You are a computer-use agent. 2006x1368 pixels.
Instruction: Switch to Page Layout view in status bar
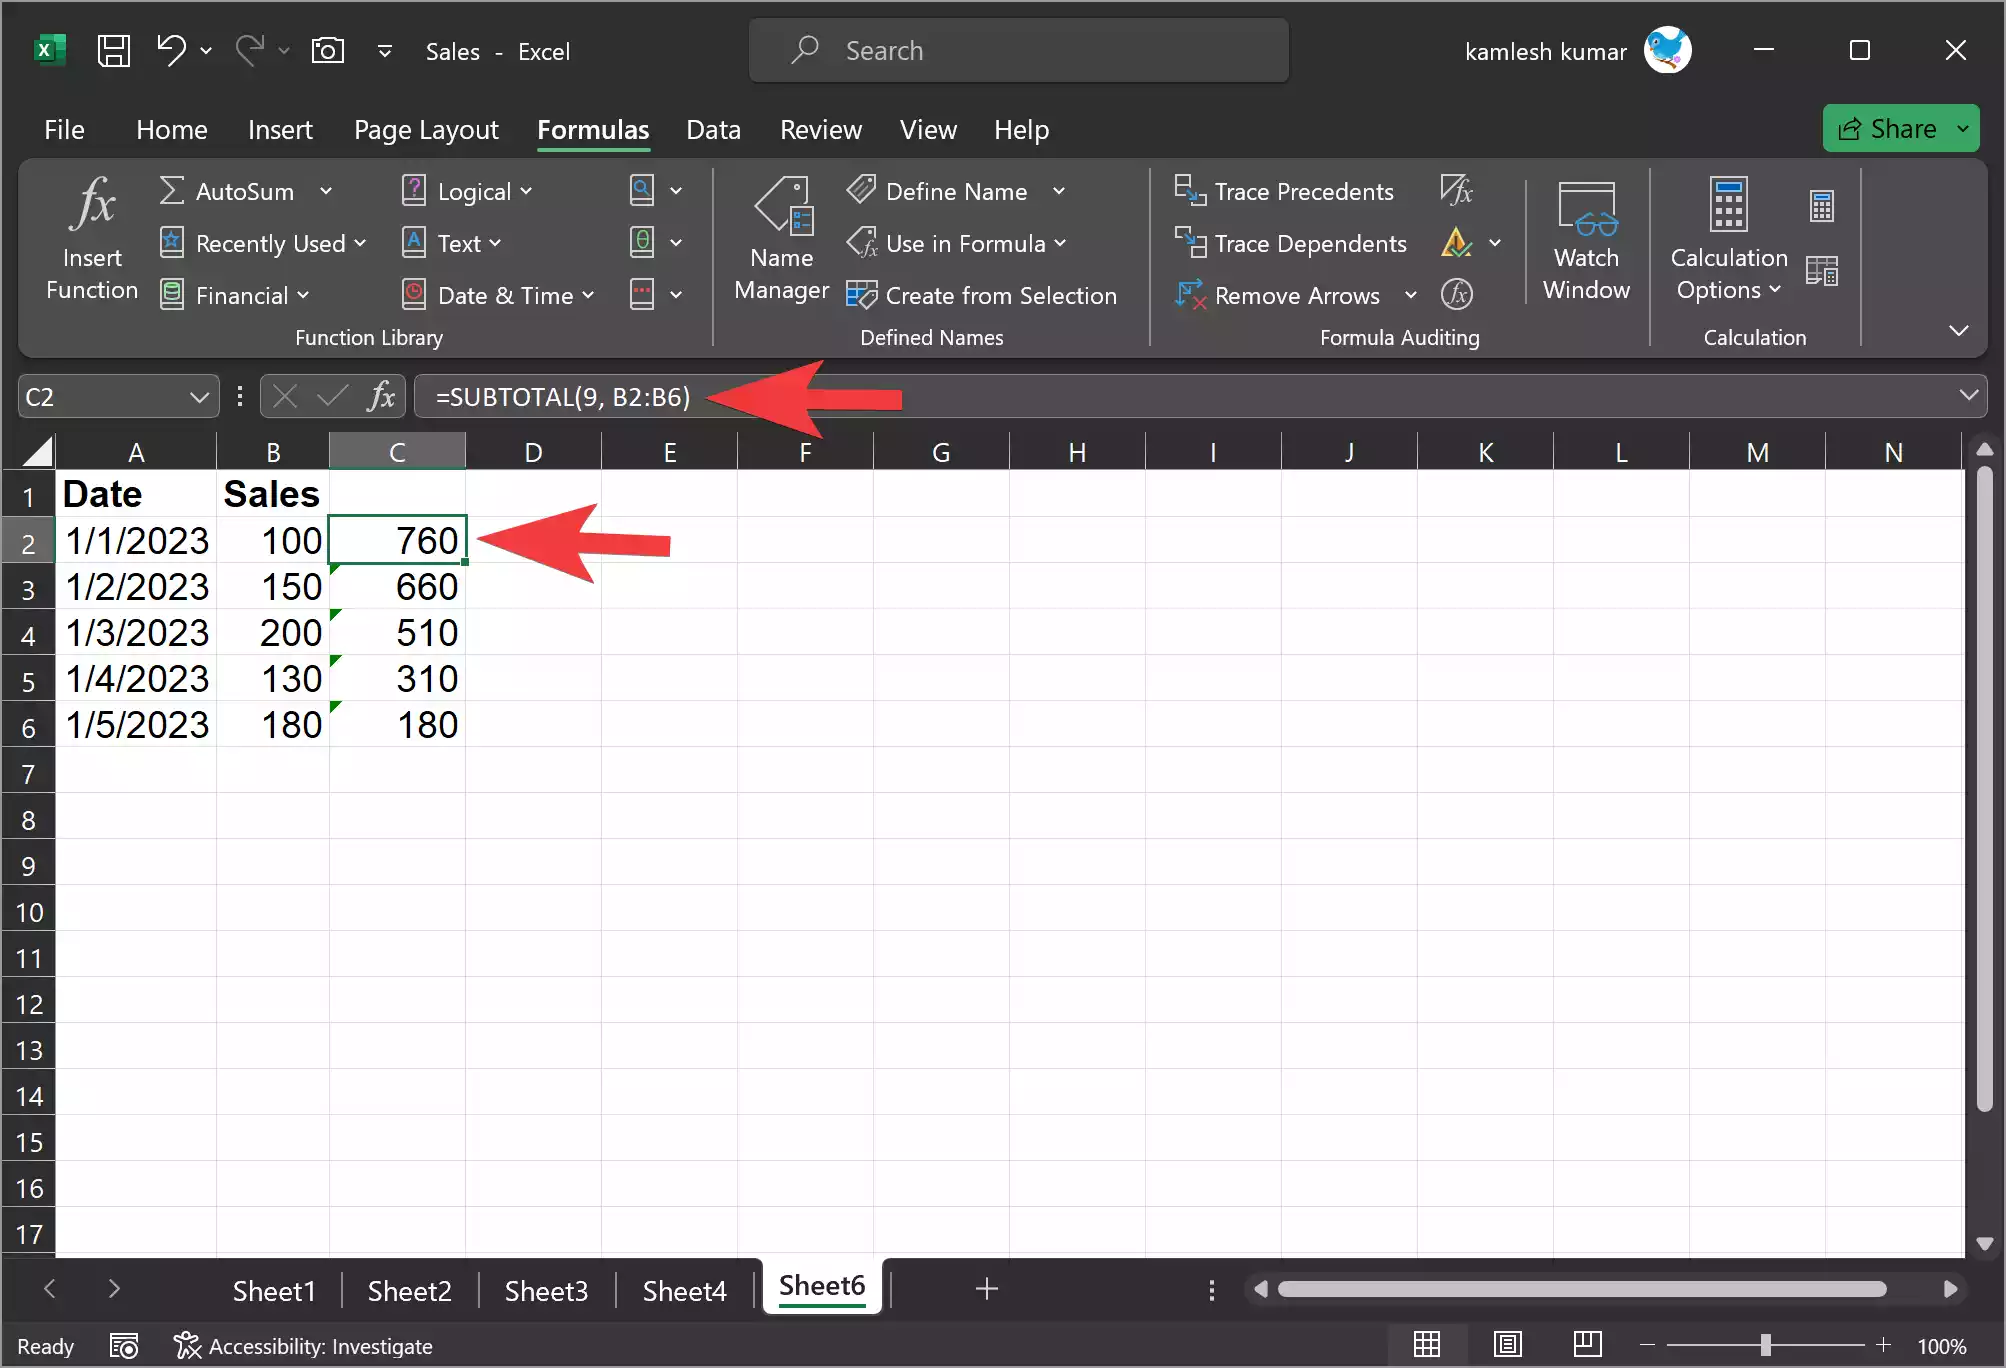tap(1508, 1345)
